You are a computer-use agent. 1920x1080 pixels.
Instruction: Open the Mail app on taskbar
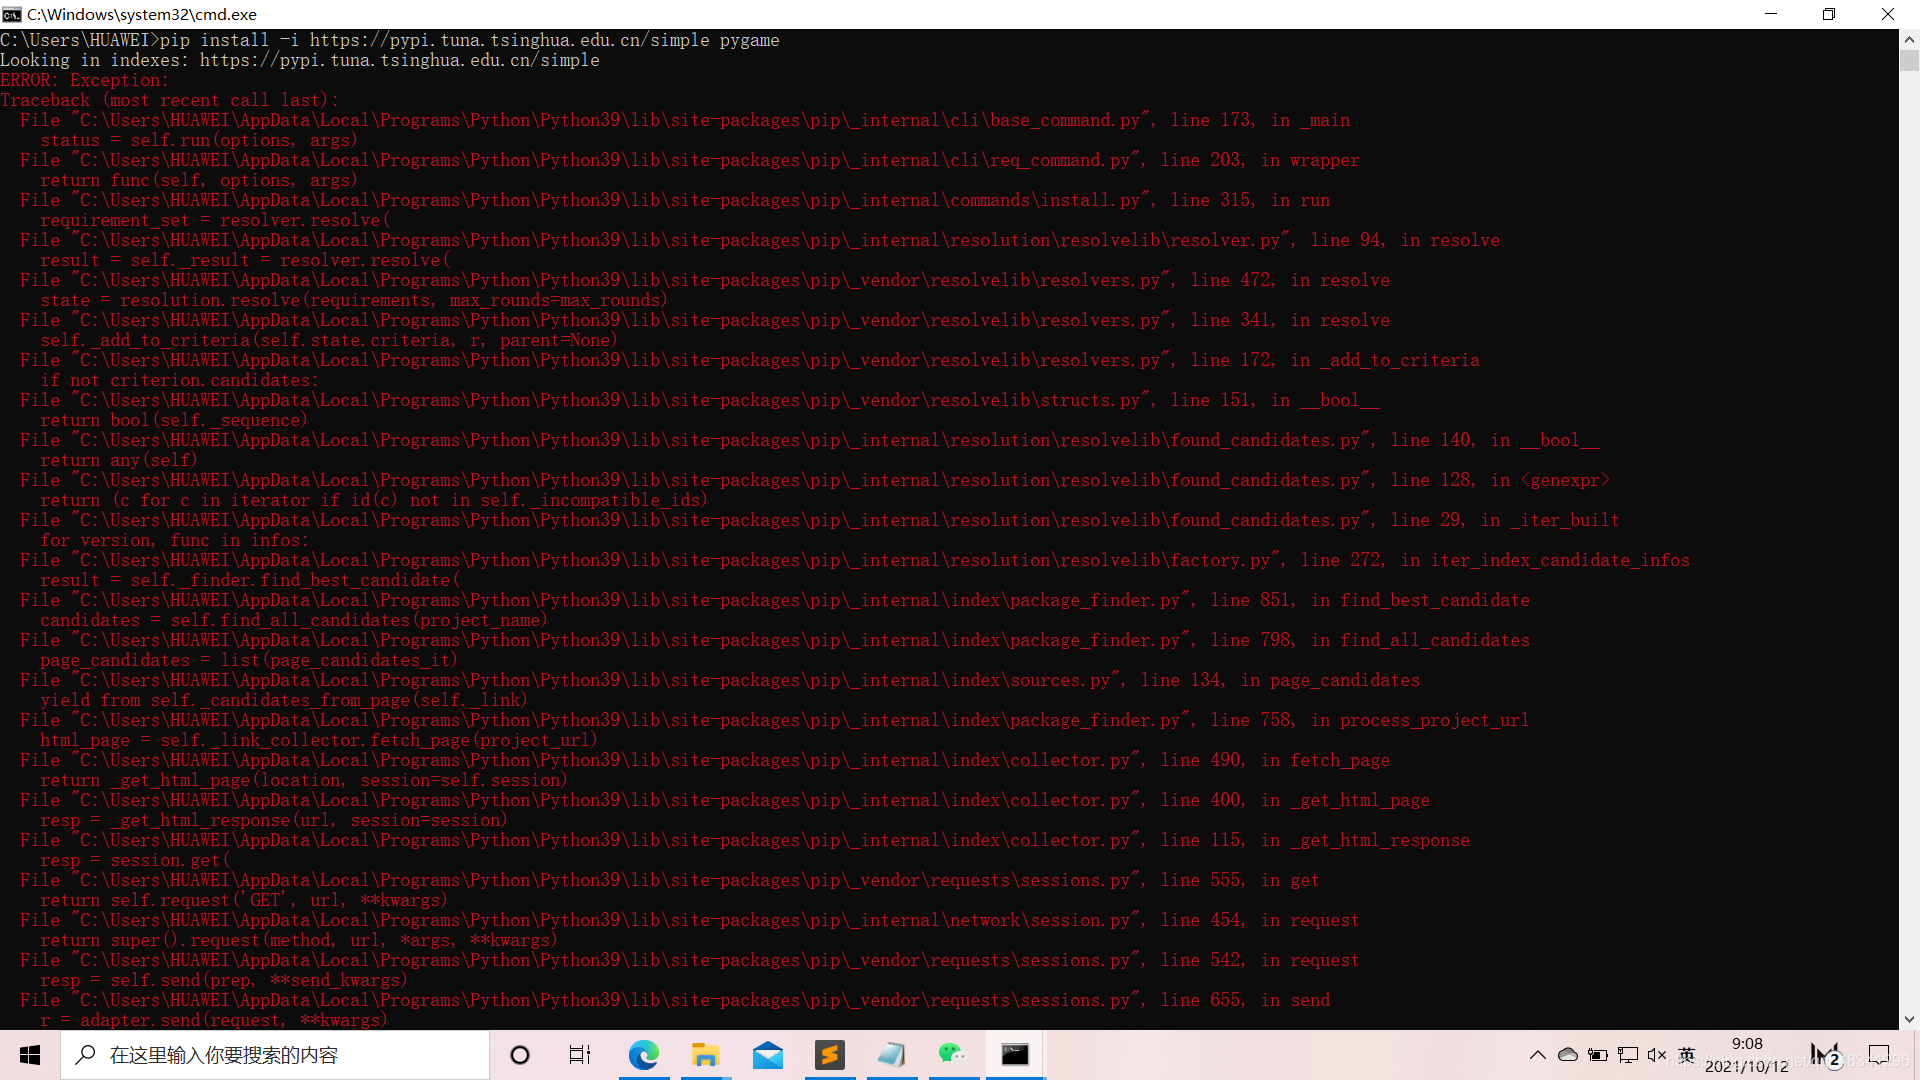click(767, 1055)
